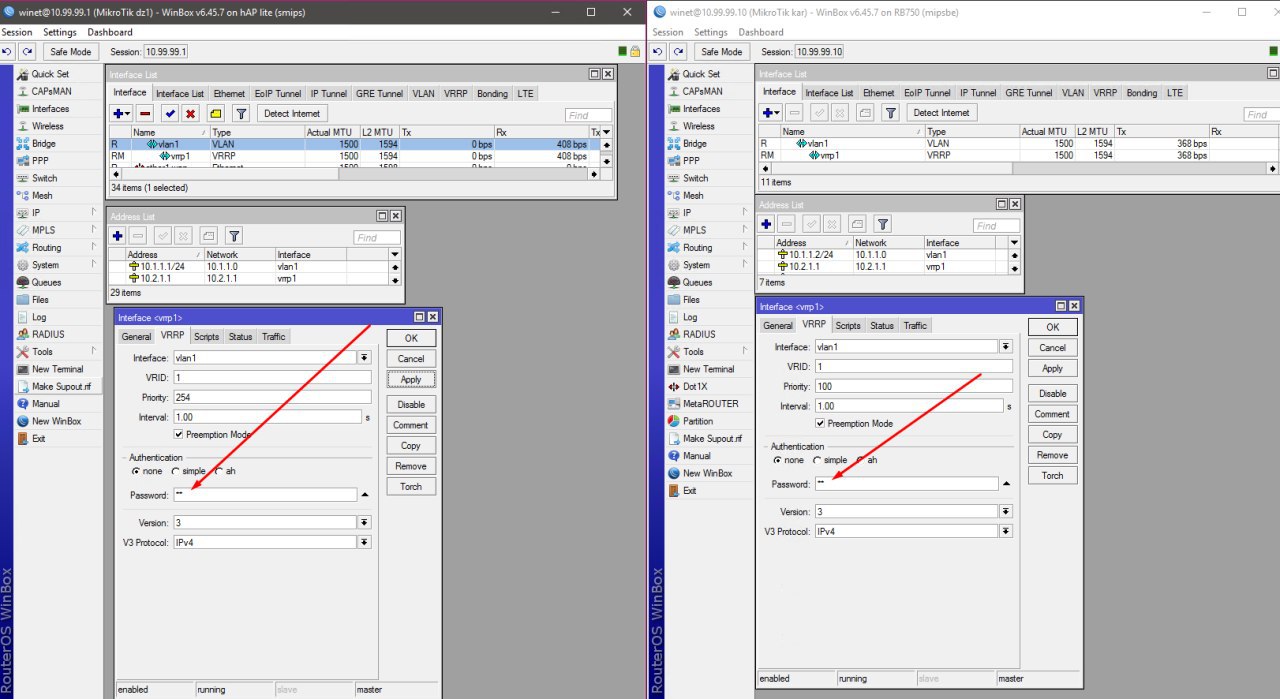This screenshot has width=1280, height=699.
Task: Open Scripts tab in left vrrp1 dialog
Action: click(207, 337)
